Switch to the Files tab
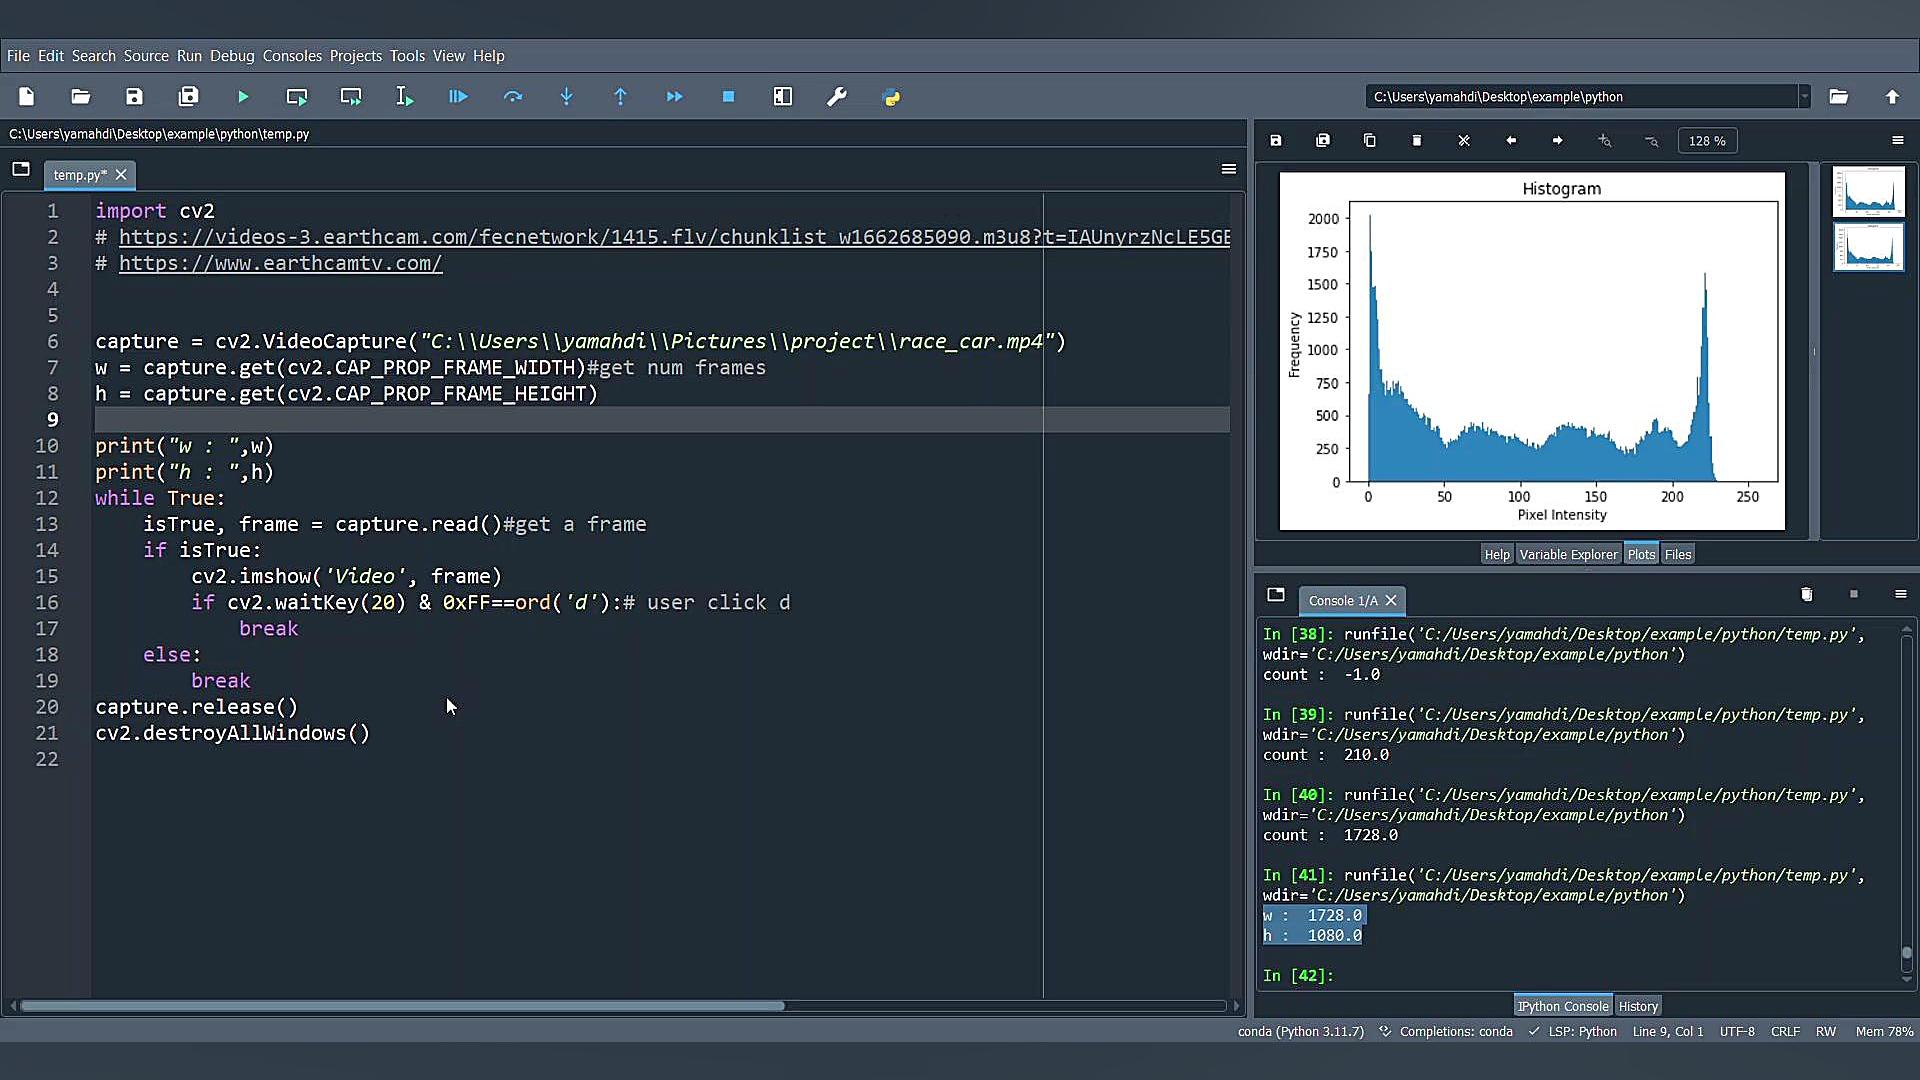Screen dimensions: 1920x1080 (1678, 555)
